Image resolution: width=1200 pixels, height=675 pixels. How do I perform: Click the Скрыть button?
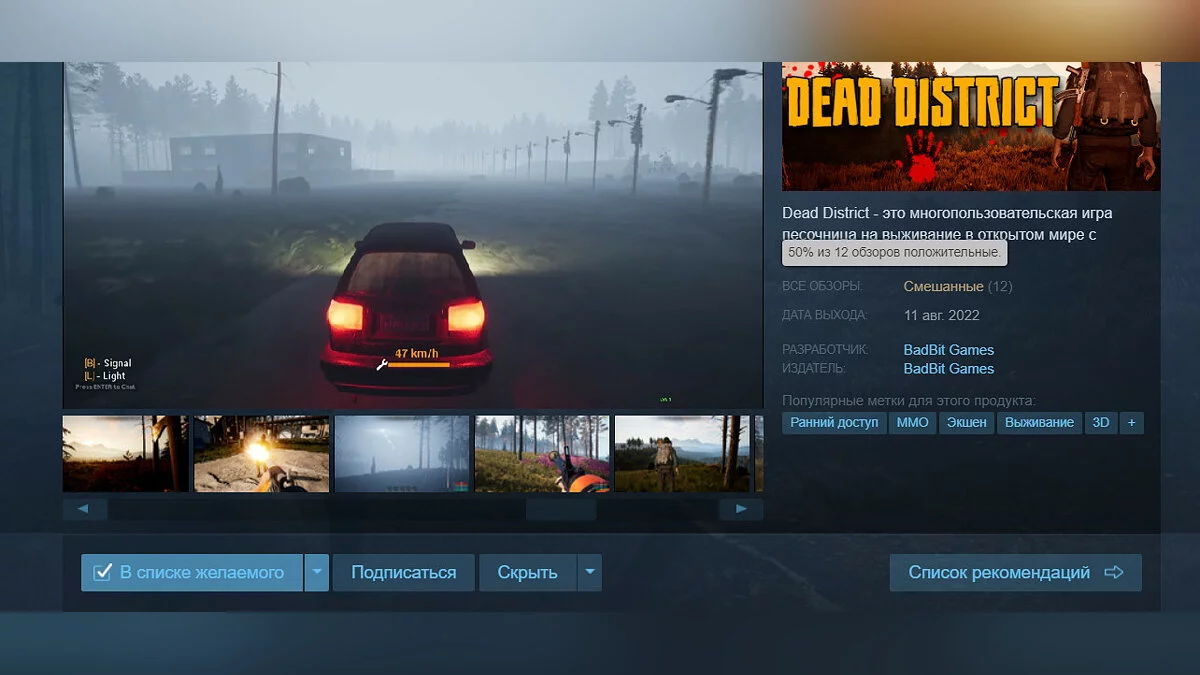coord(528,573)
